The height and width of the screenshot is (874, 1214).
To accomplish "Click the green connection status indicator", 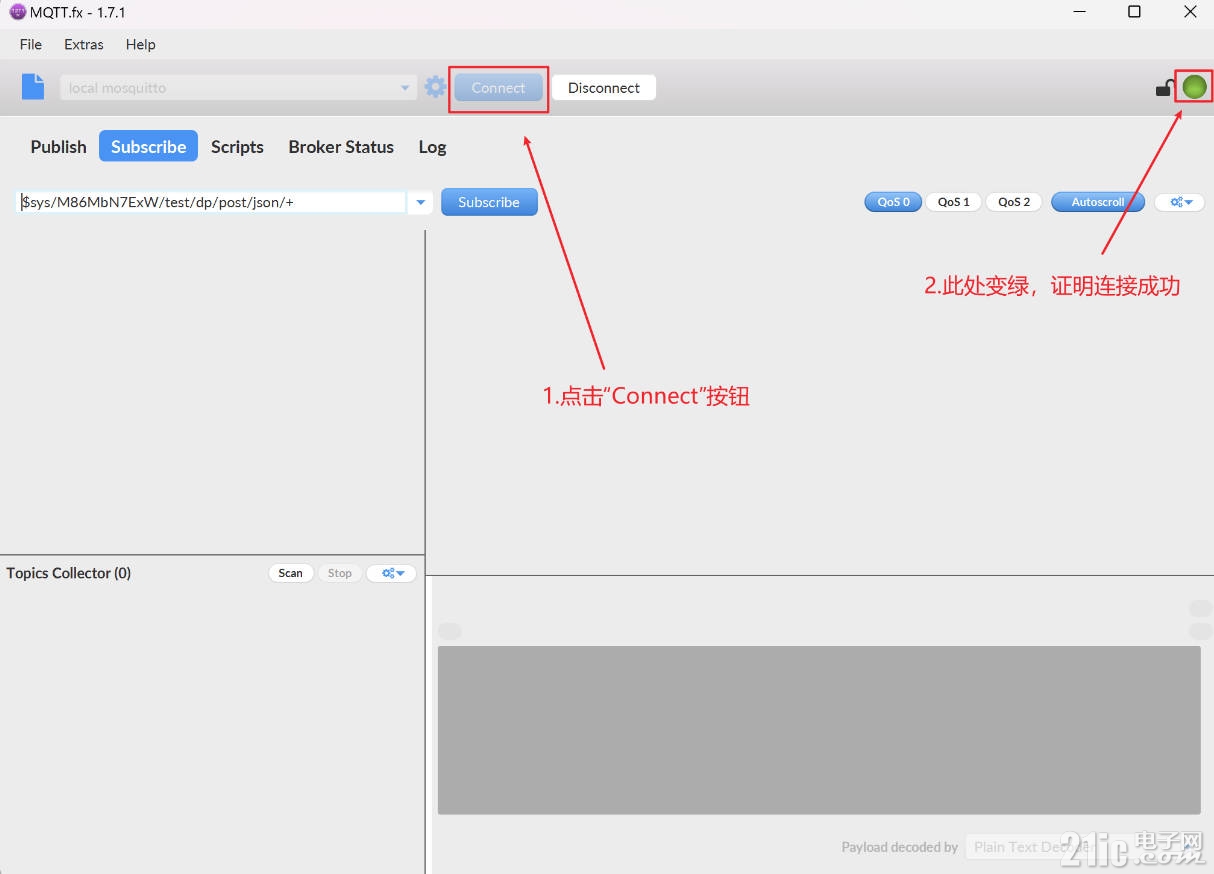I will coord(1194,87).
